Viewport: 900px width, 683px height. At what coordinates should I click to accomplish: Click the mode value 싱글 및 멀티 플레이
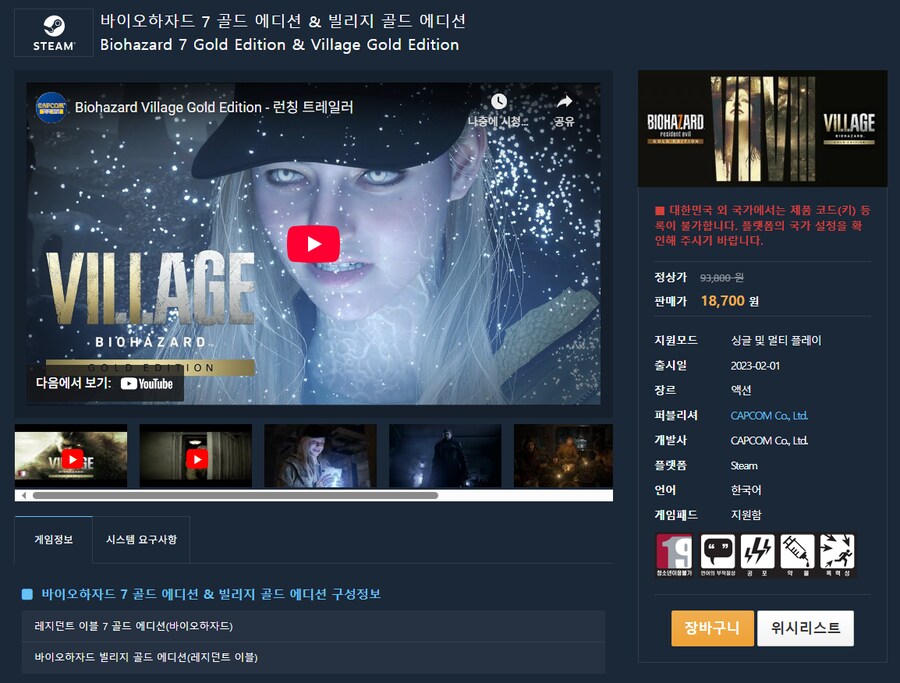coord(775,341)
